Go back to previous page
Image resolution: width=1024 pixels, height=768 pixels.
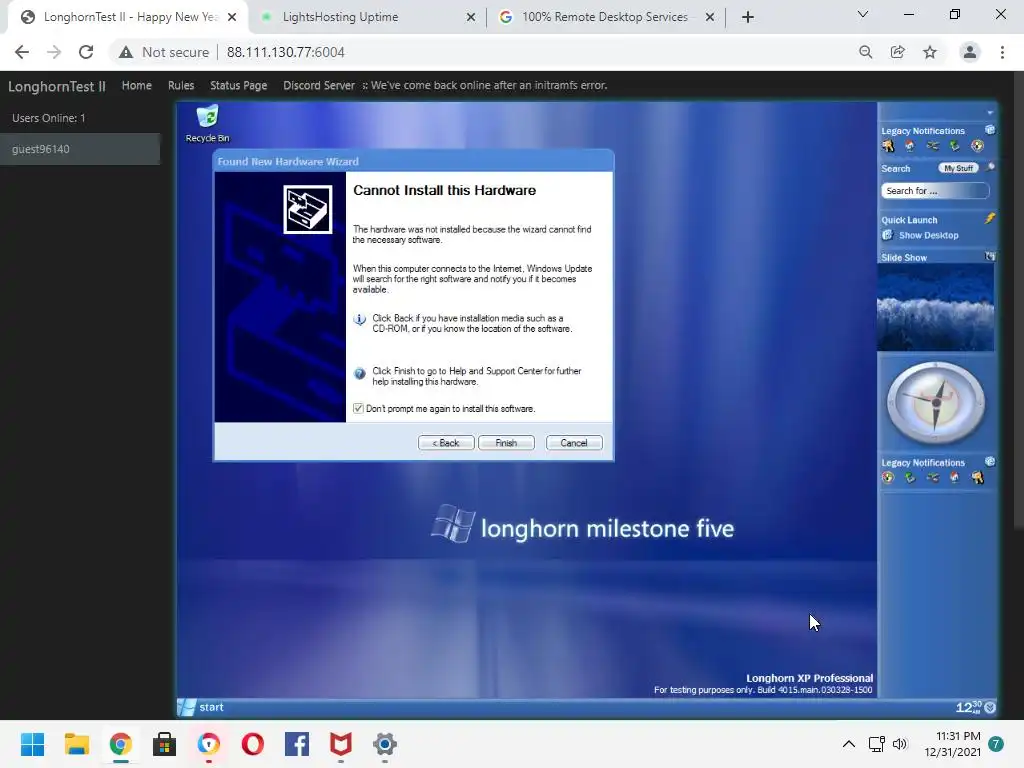coord(22,52)
